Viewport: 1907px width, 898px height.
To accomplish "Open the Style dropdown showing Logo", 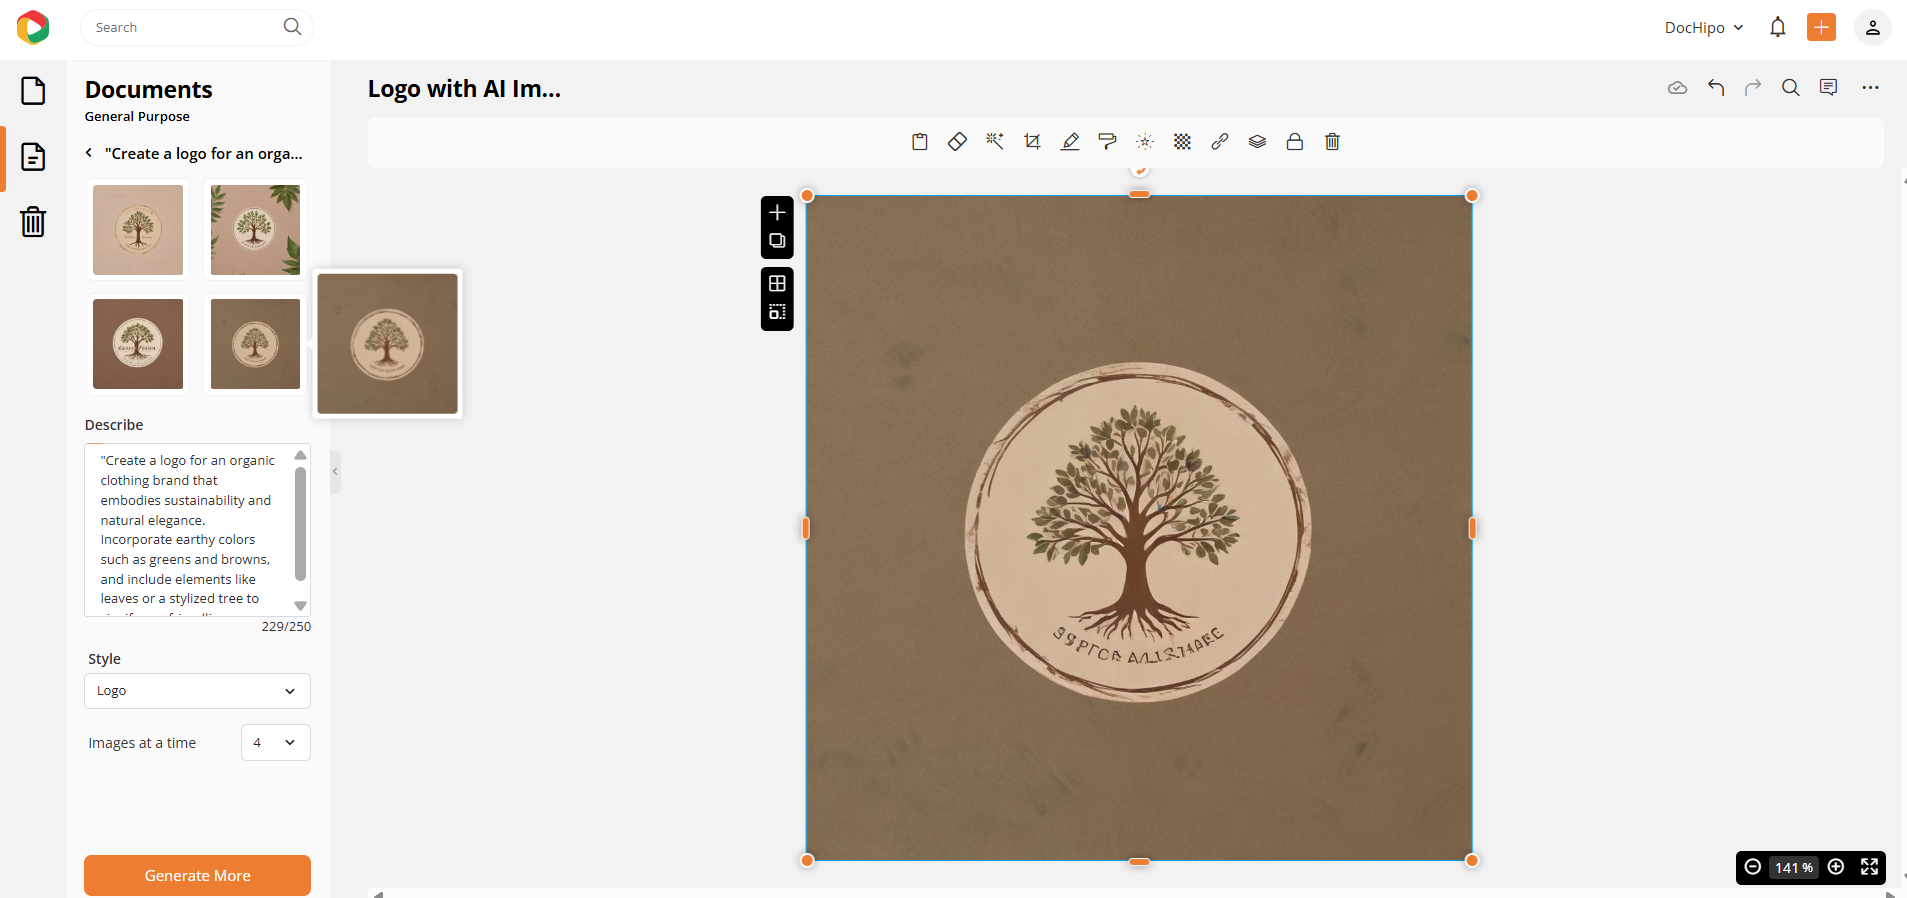I will 197,691.
